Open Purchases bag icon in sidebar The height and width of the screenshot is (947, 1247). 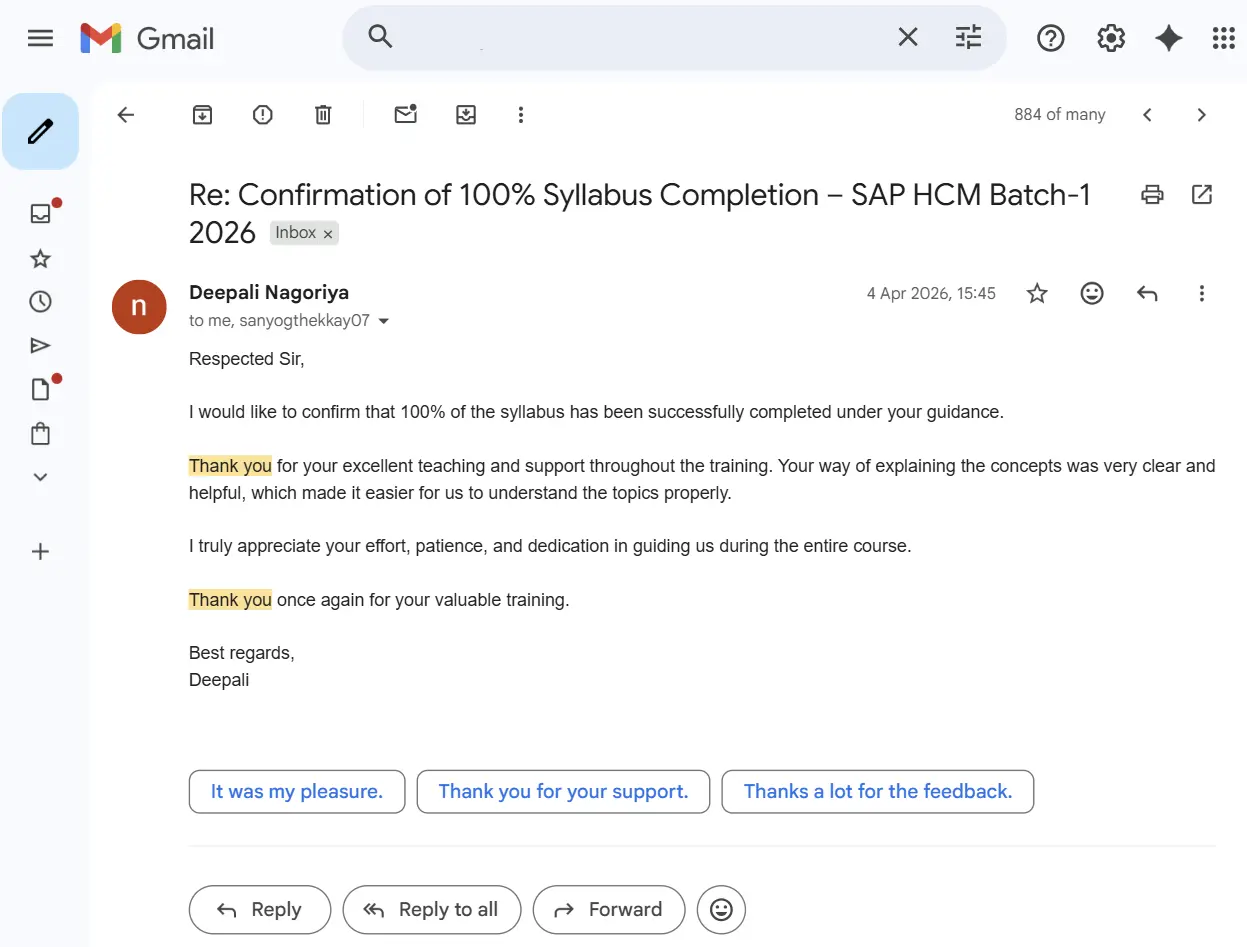[40, 433]
